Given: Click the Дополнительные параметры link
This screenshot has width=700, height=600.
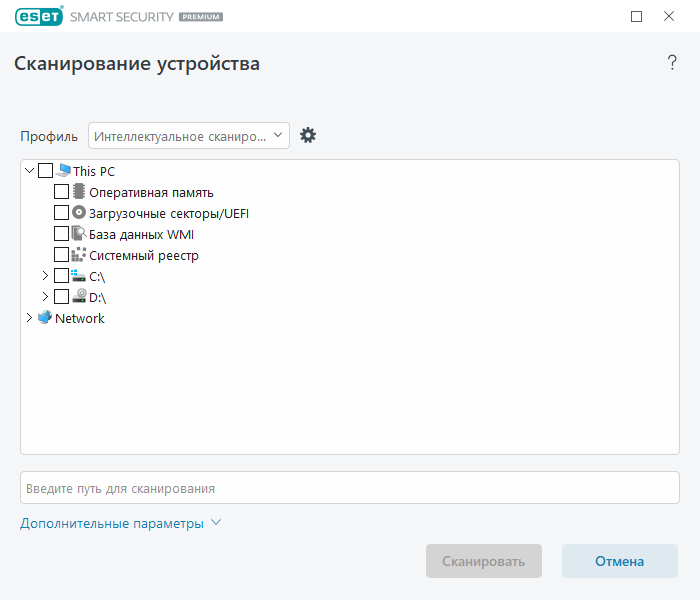Looking at the screenshot, I should point(112,523).
